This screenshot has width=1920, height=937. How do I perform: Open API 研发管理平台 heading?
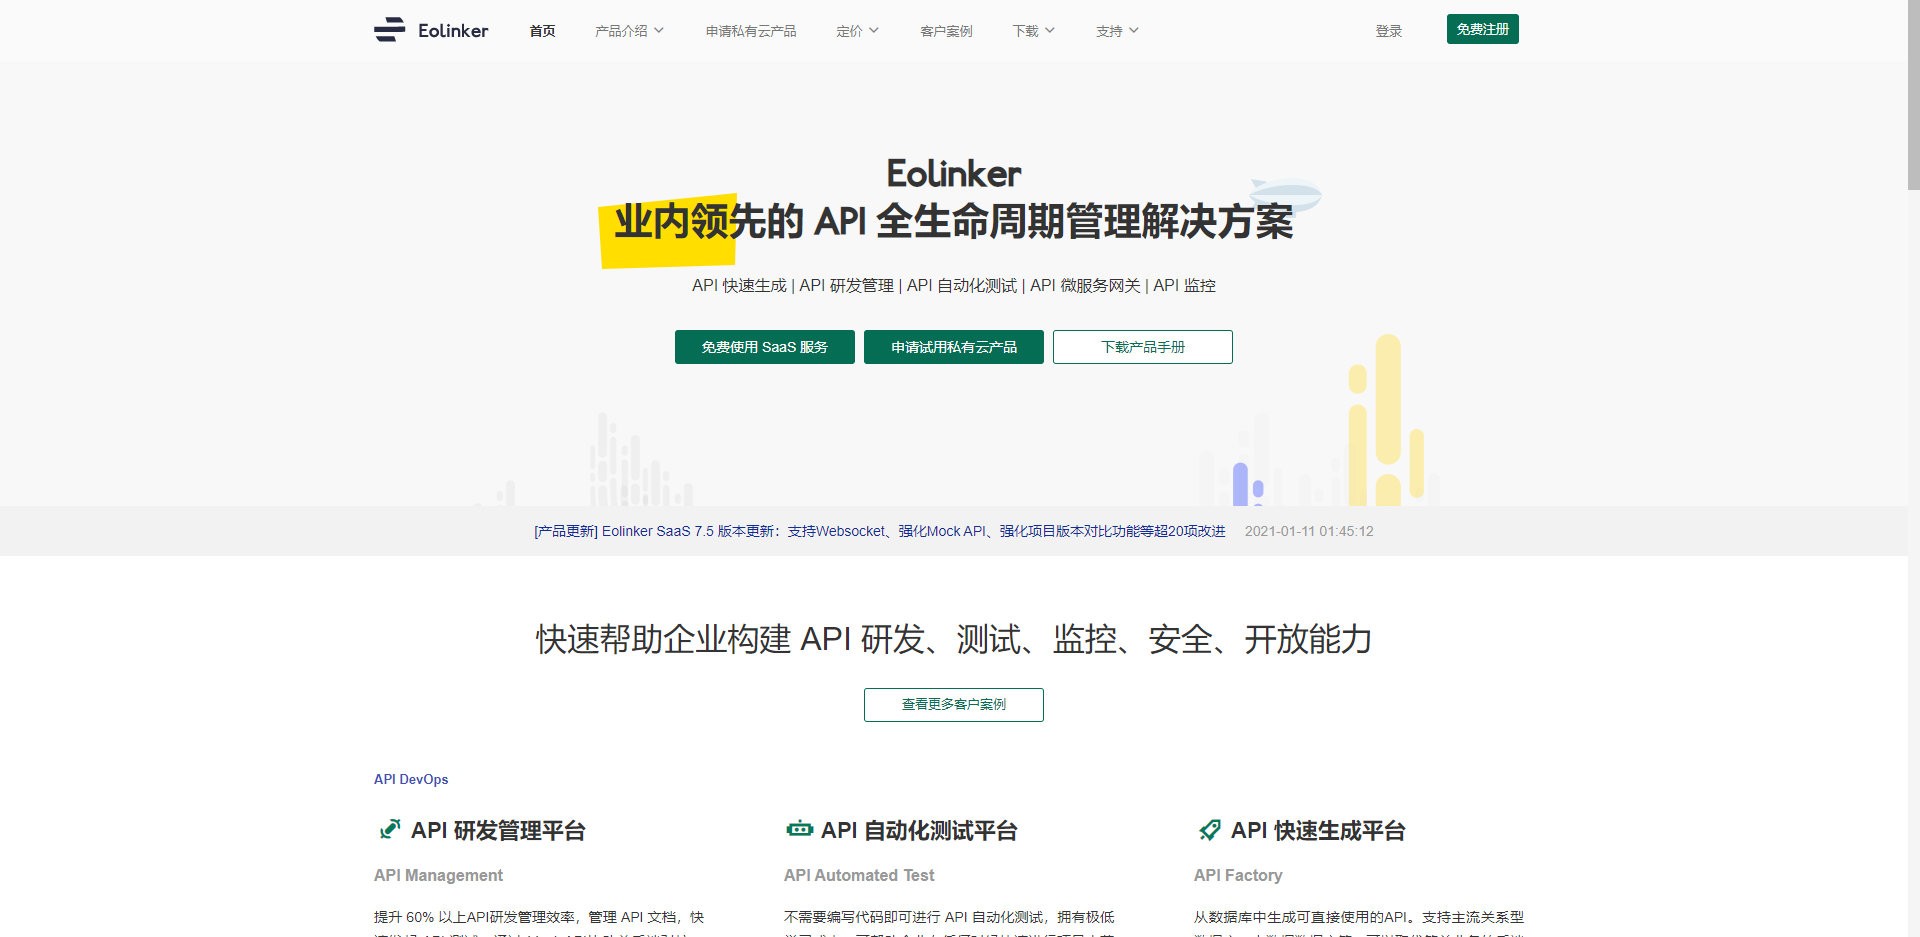(x=498, y=830)
